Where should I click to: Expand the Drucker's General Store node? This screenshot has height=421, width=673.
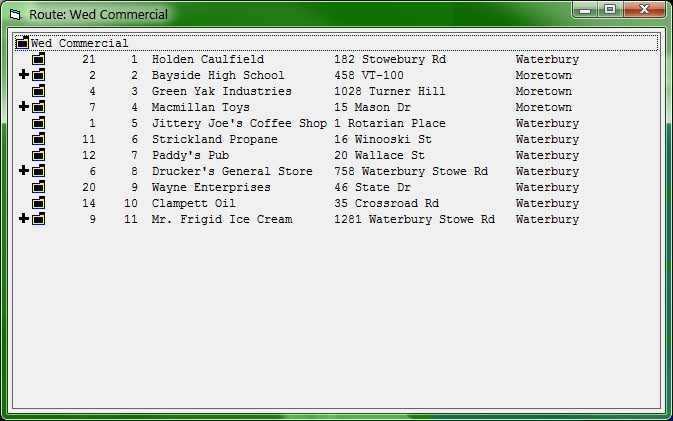(24, 171)
